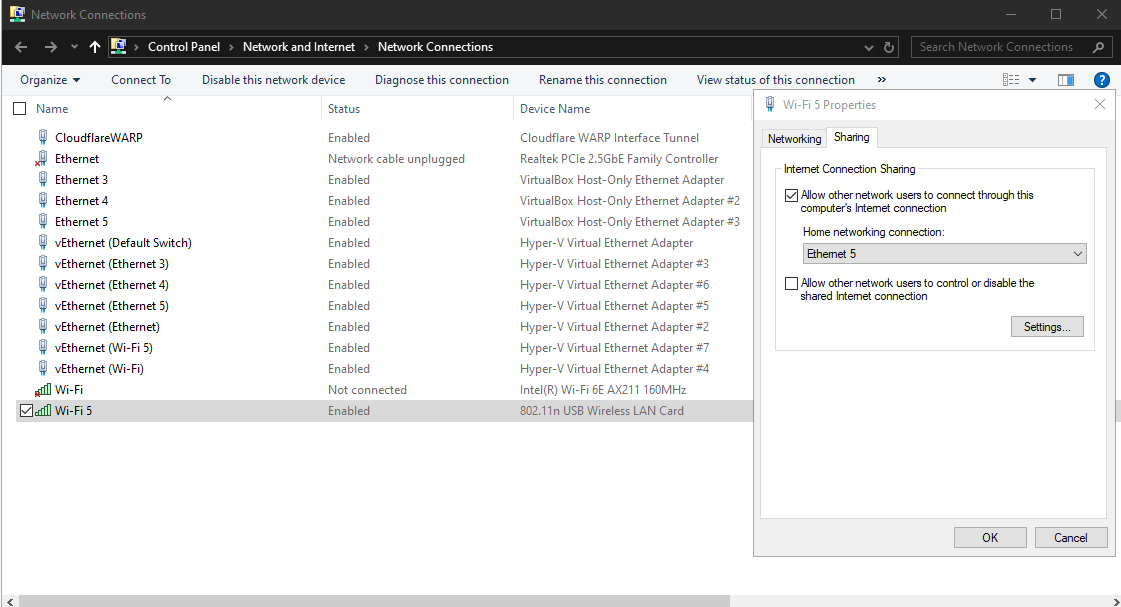Click the Help question mark icon
Viewport: 1121px width, 607px height.
click(x=1101, y=80)
